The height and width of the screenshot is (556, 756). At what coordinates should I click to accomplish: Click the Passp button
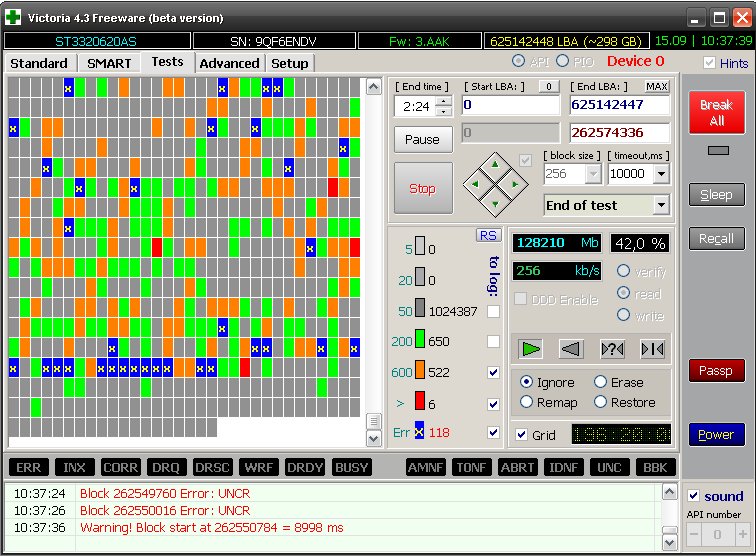point(716,370)
